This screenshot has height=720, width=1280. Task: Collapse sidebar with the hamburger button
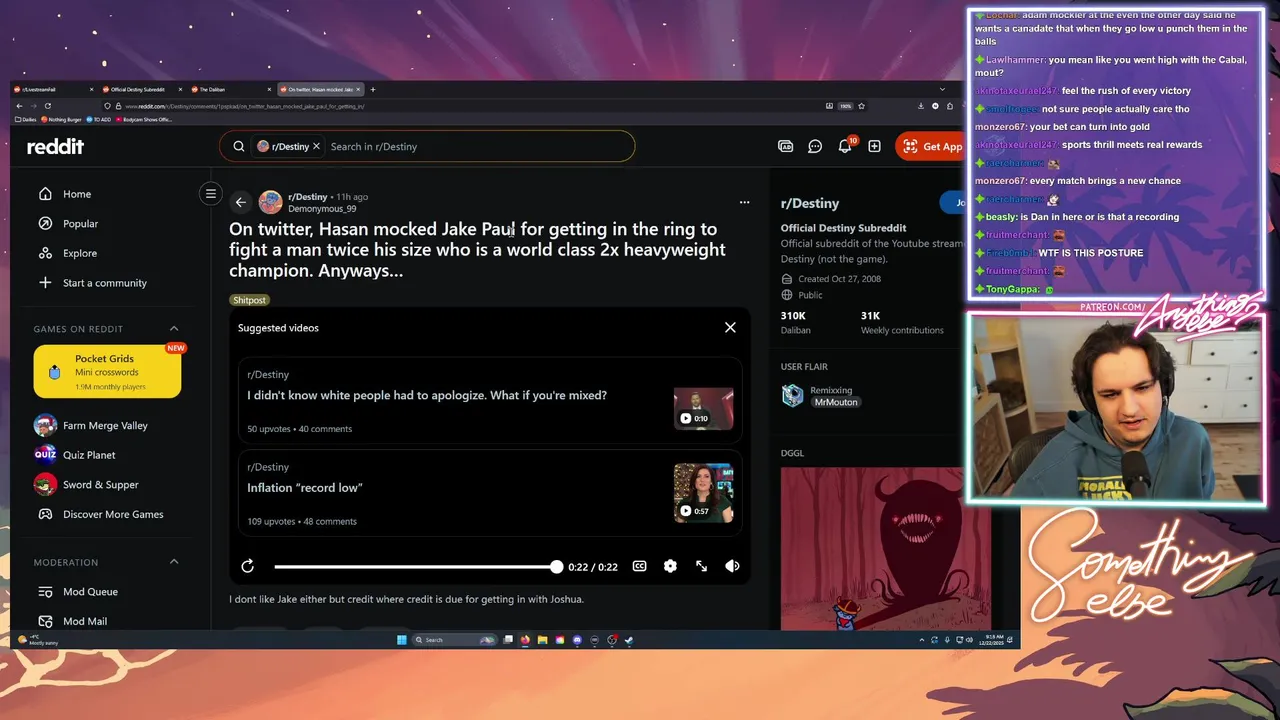pyautogui.click(x=211, y=194)
